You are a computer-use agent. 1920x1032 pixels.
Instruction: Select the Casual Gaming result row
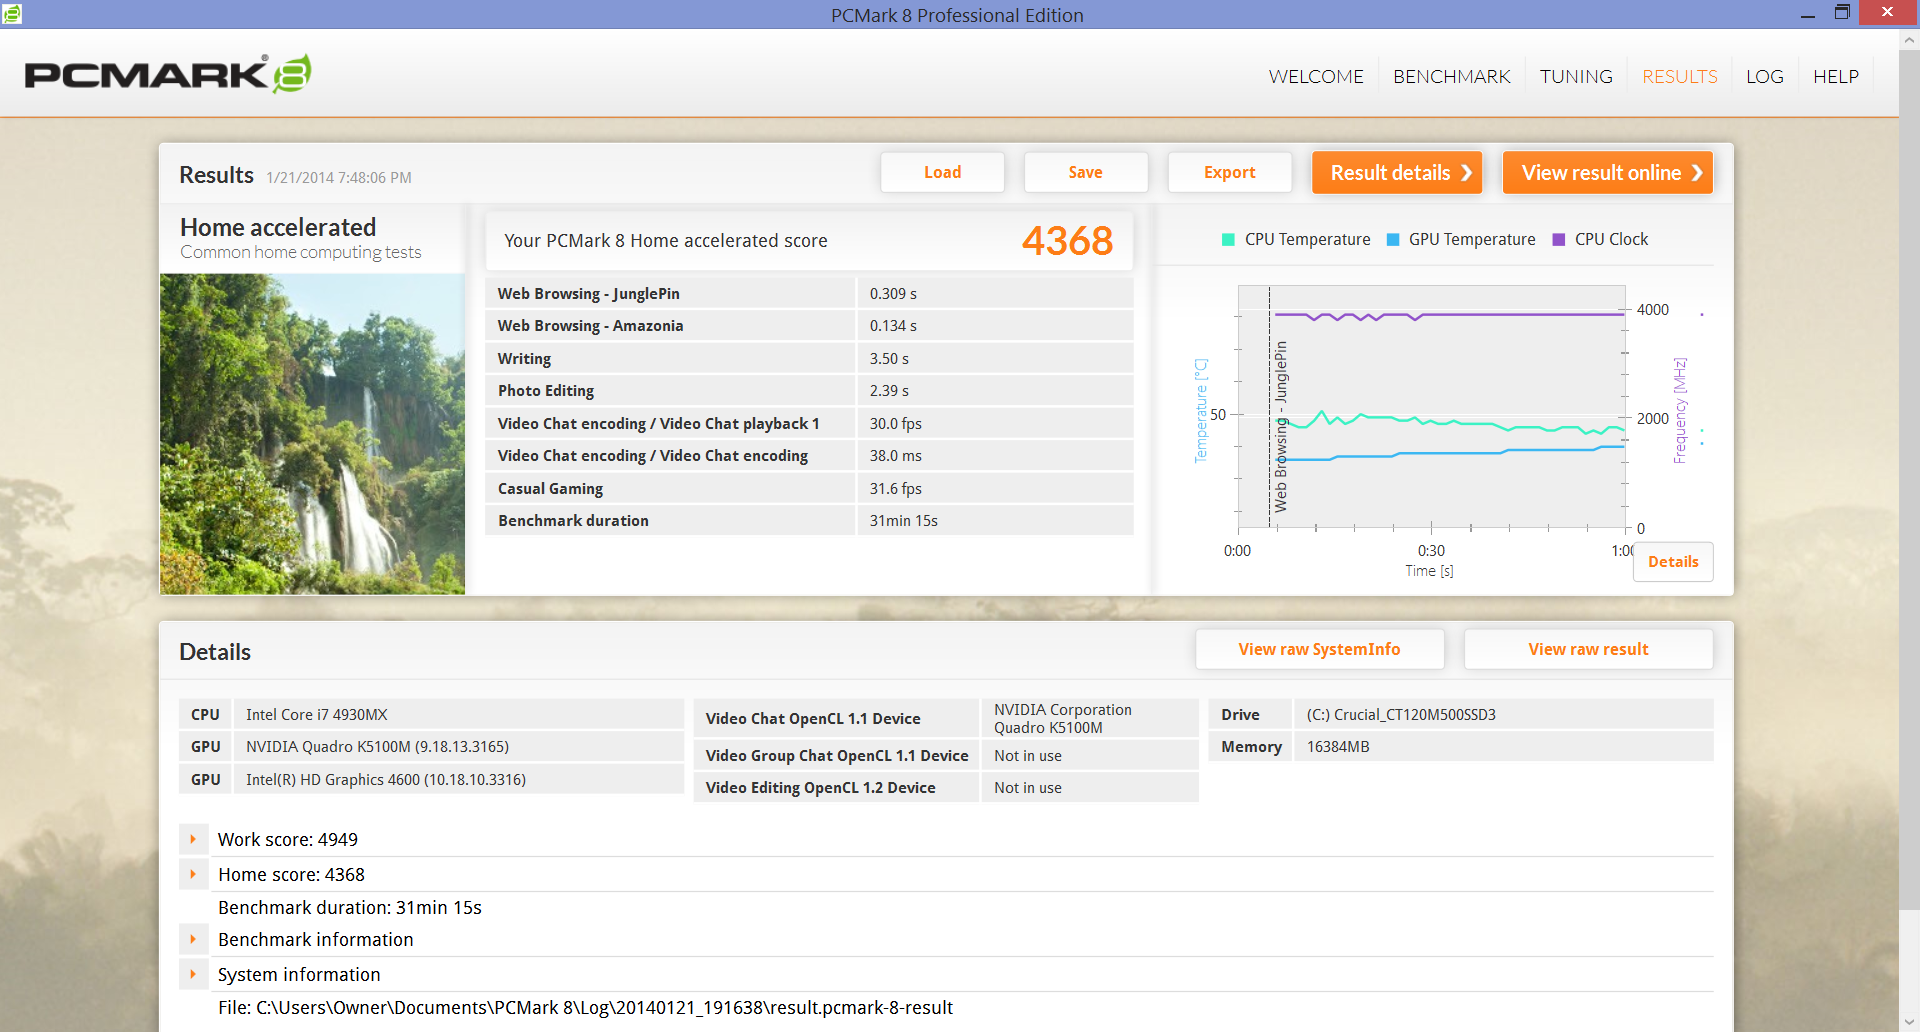coord(809,488)
